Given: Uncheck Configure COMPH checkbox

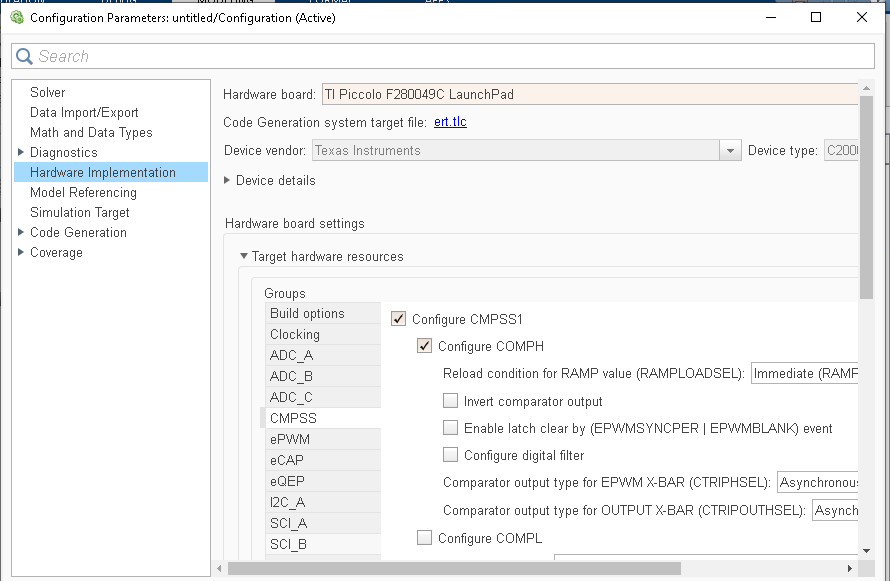Looking at the screenshot, I should (x=425, y=347).
